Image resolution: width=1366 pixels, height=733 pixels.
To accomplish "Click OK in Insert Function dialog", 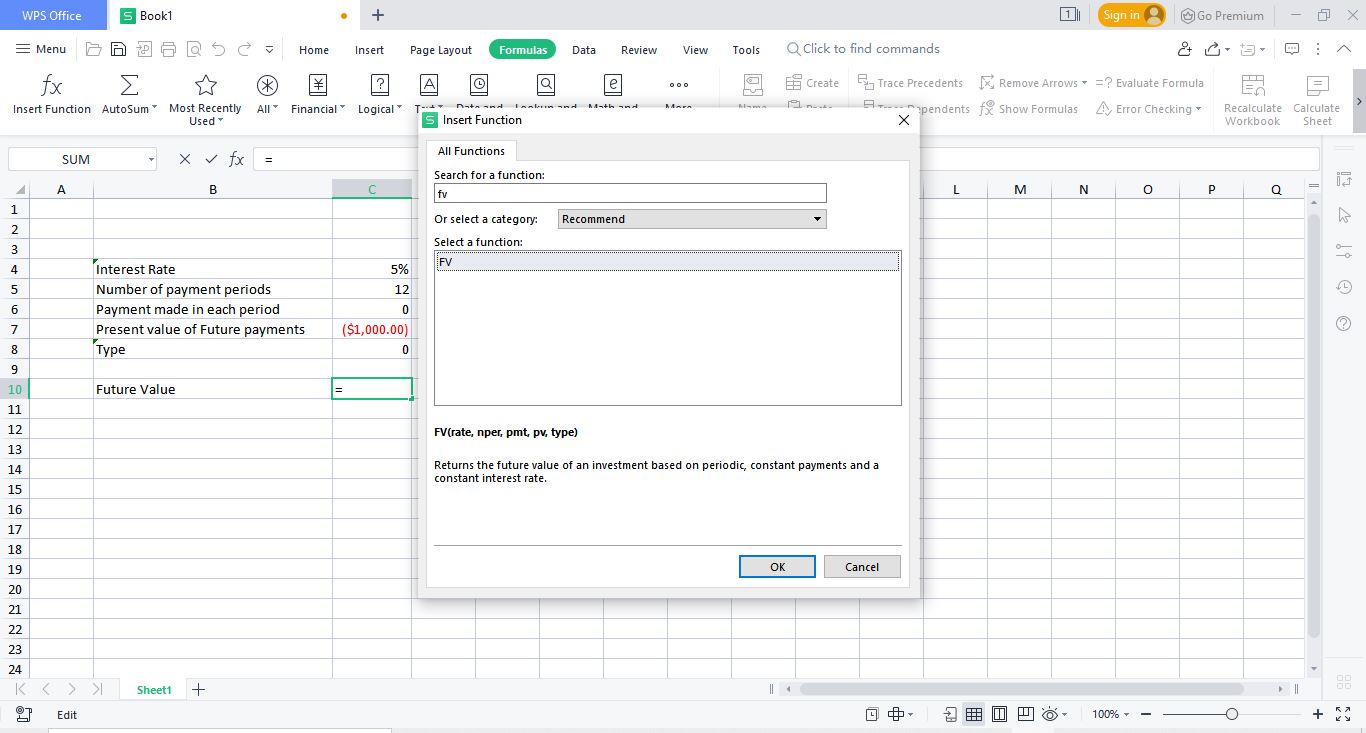I will tap(777, 566).
